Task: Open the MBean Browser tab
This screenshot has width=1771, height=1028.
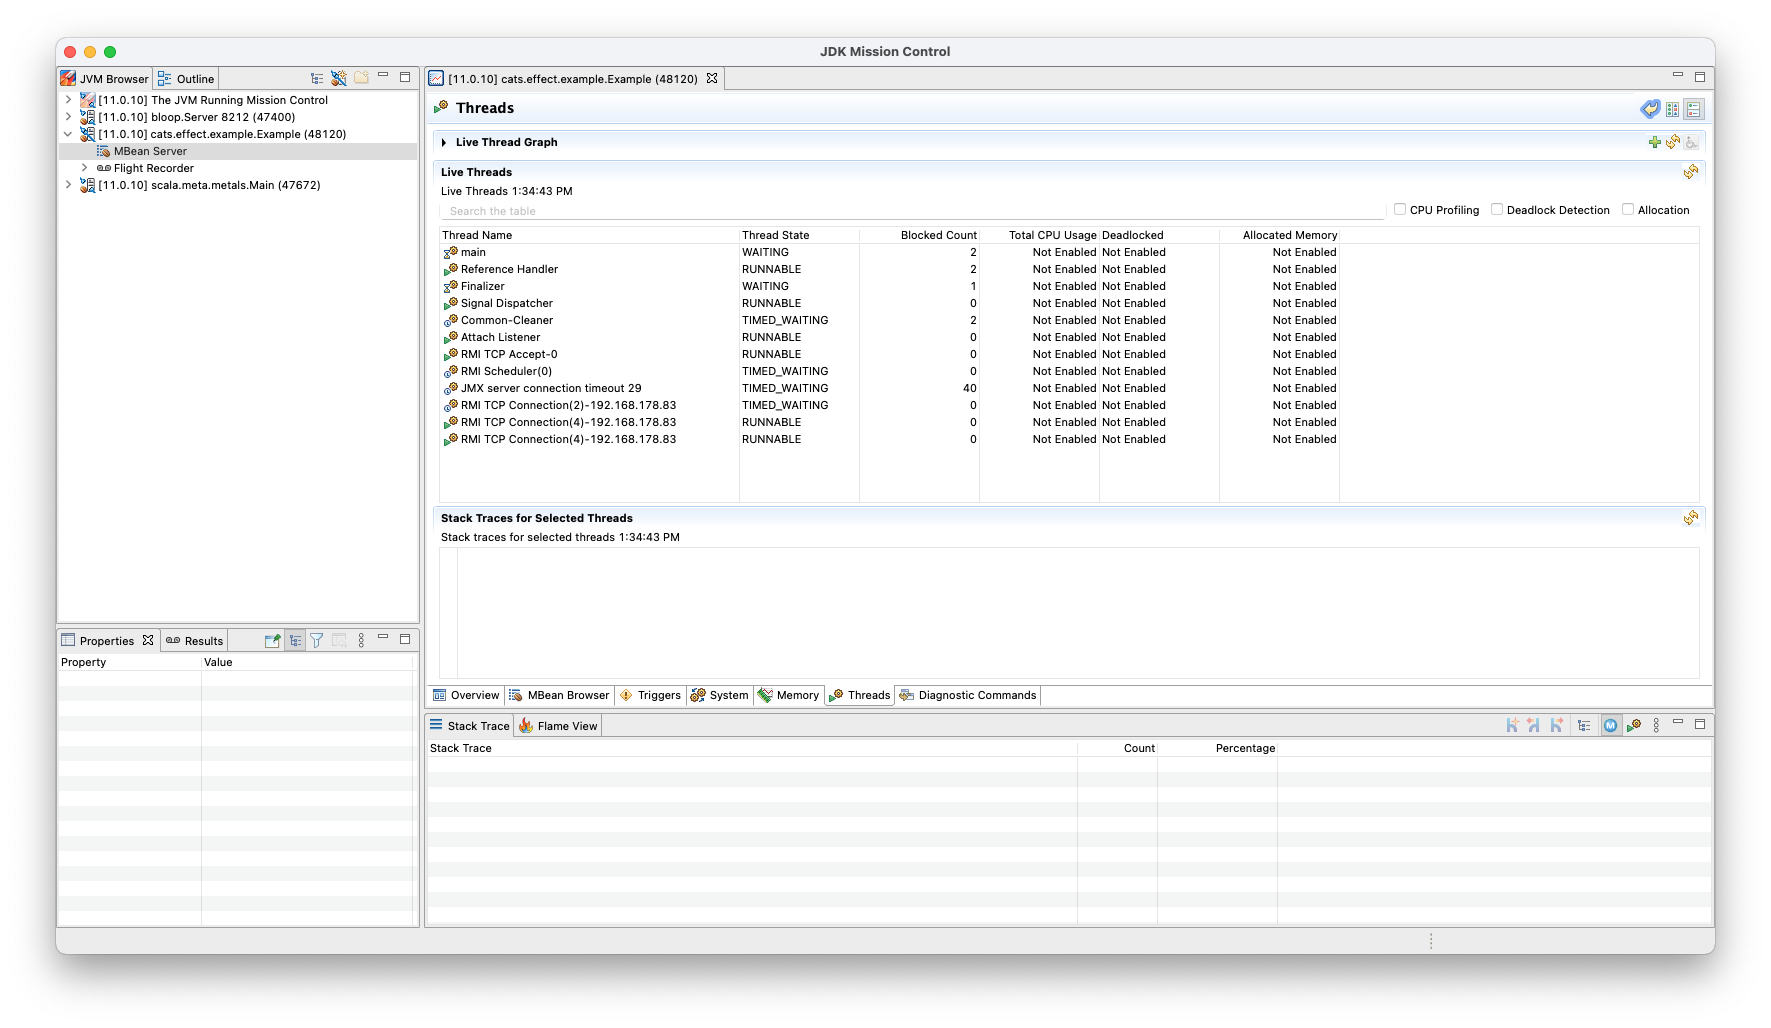Action: 559,695
